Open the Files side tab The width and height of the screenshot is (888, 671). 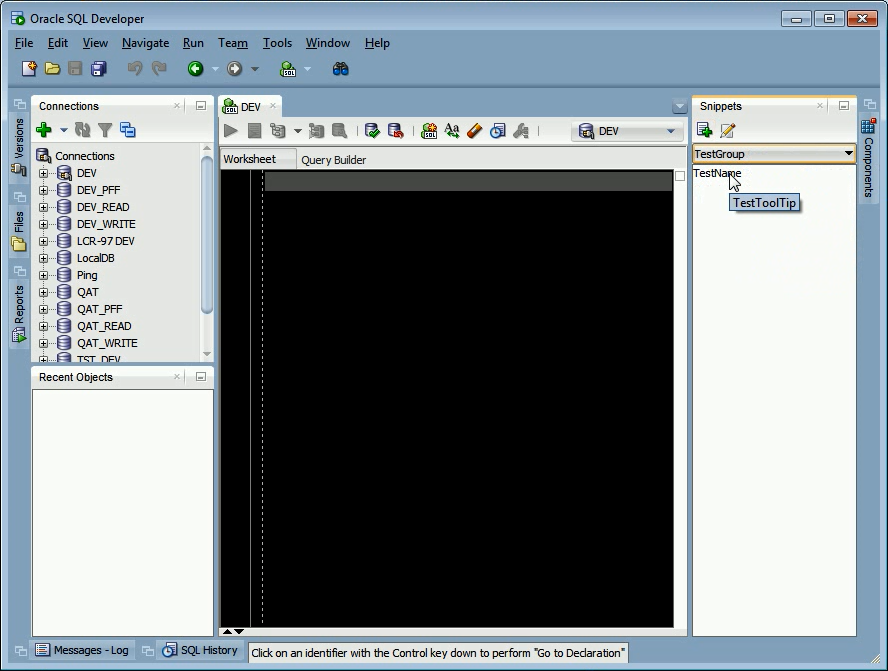pyautogui.click(x=19, y=230)
